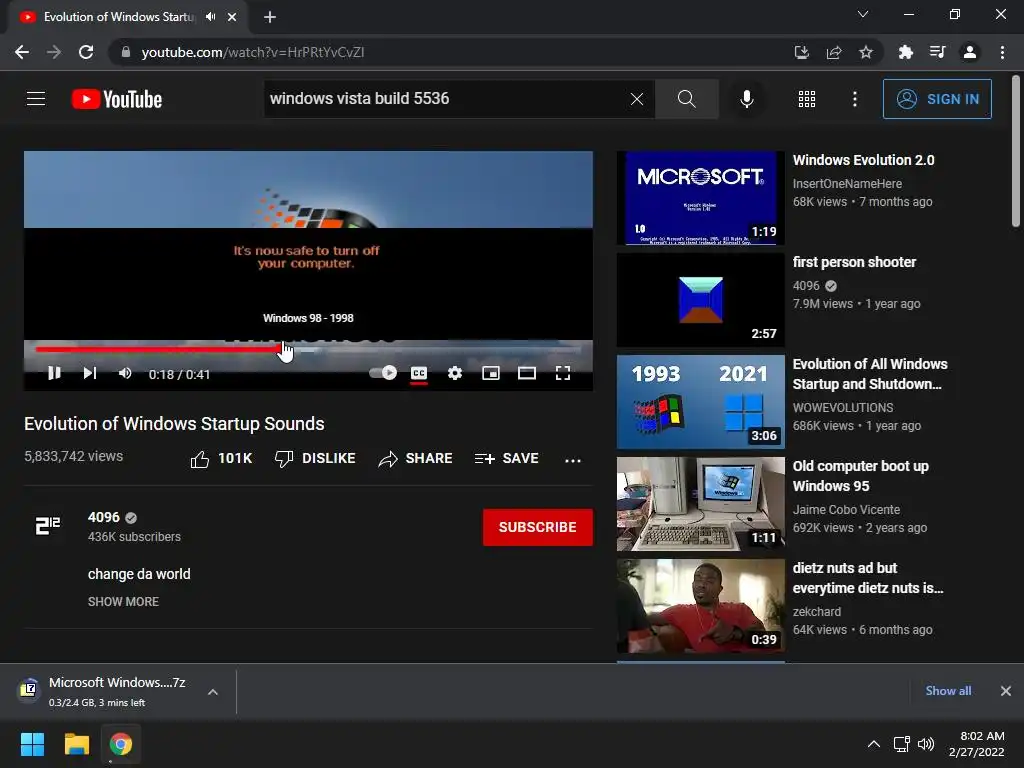Open the taskbar clock showing 8:02 AM

pyautogui.click(x=976, y=744)
